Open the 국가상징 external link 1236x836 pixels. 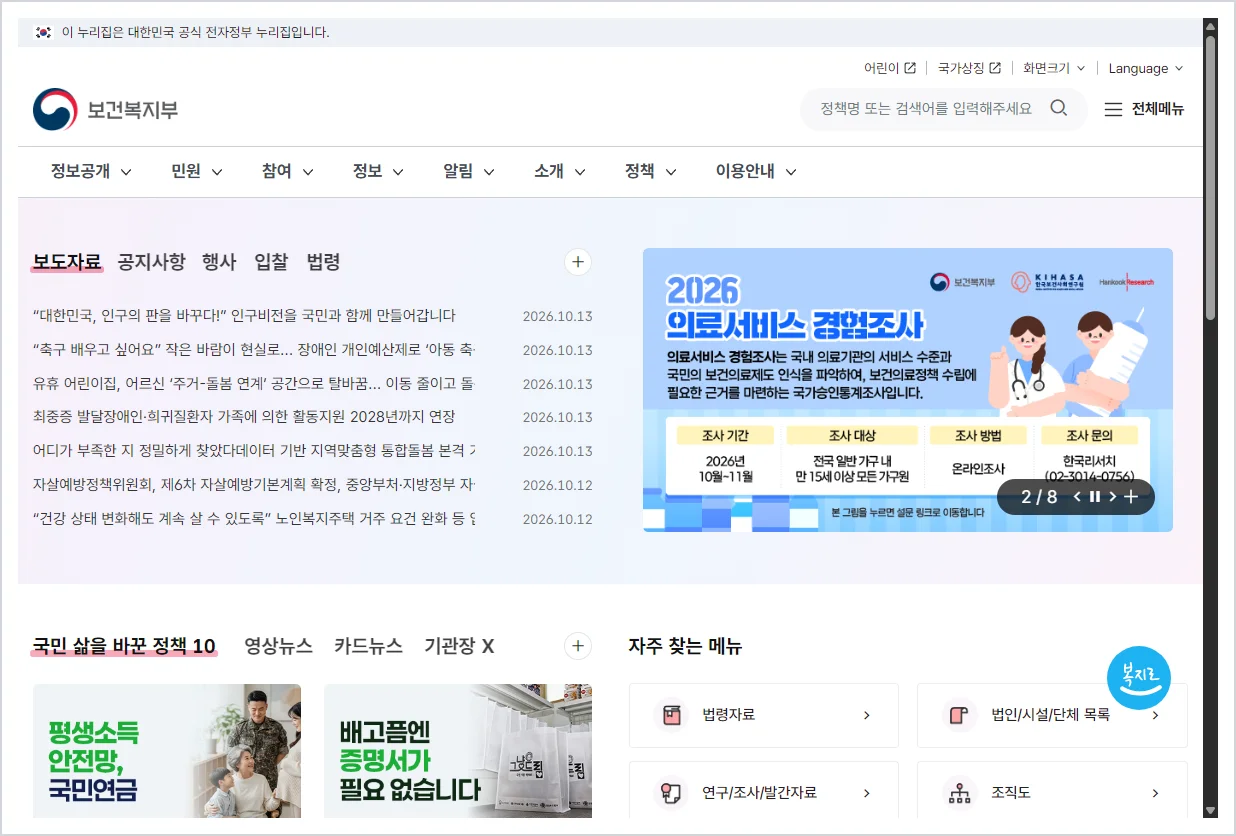[969, 68]
